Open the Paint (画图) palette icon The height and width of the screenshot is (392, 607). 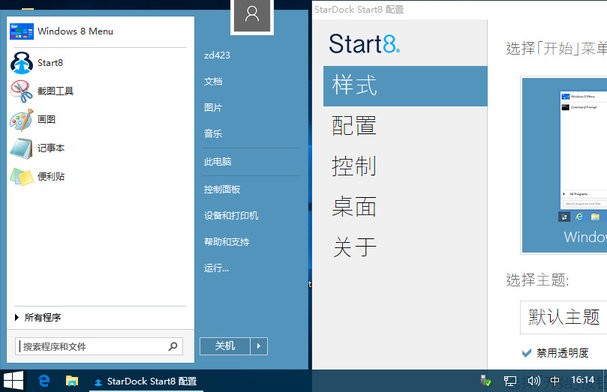pos(21,120)
